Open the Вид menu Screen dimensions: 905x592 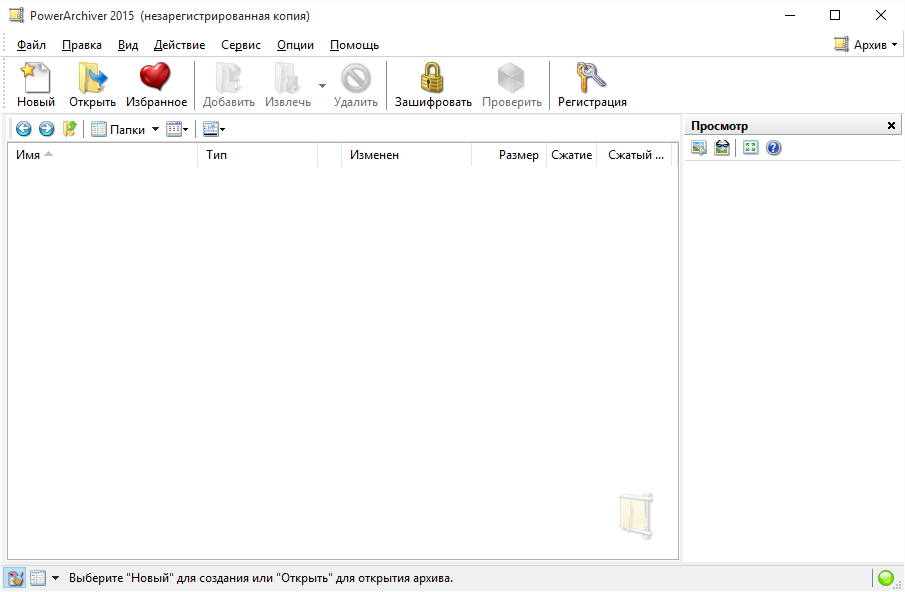pos(128,45)
